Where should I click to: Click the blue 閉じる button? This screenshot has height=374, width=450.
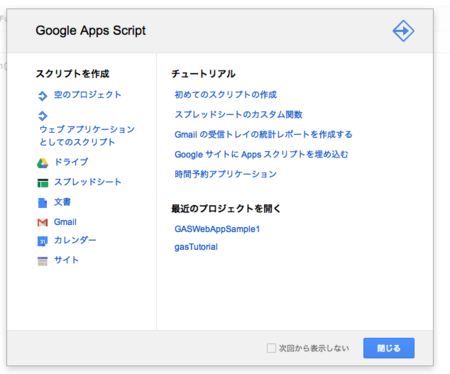pyautogui.click(x=389, y=348)
